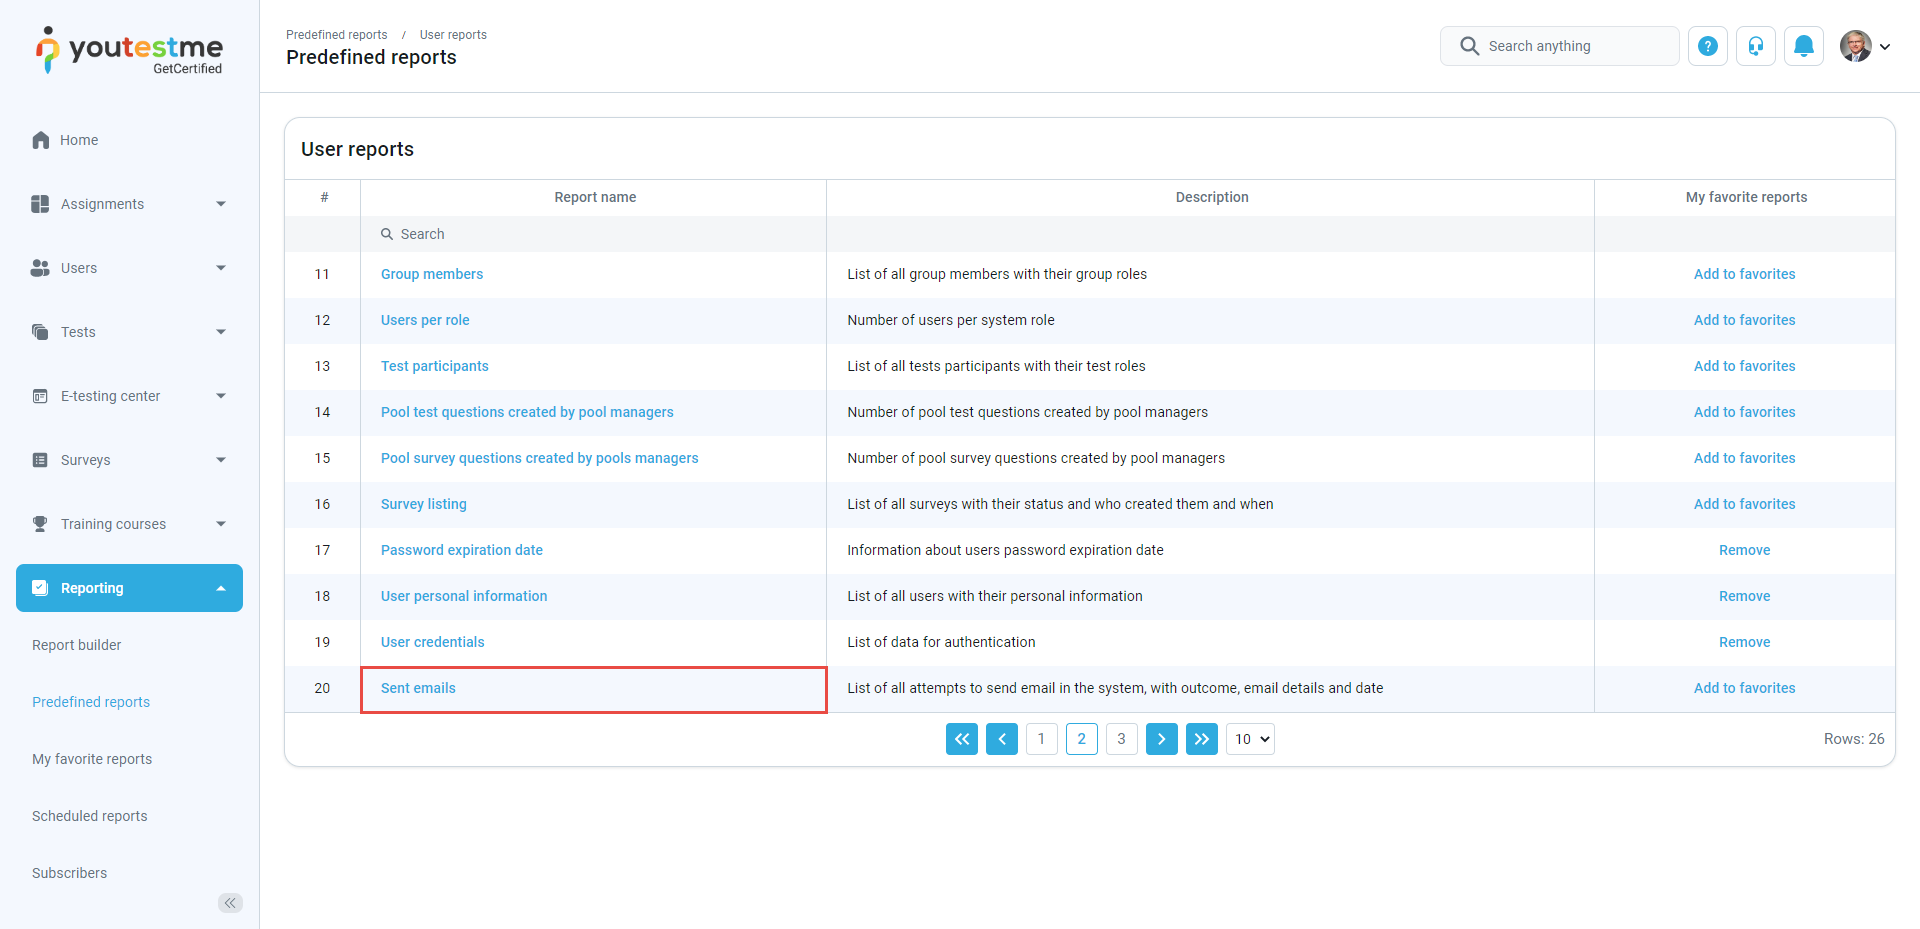Open the rows-per-page dropdown
The image size is (1920, 929).
click(1250, 739)
